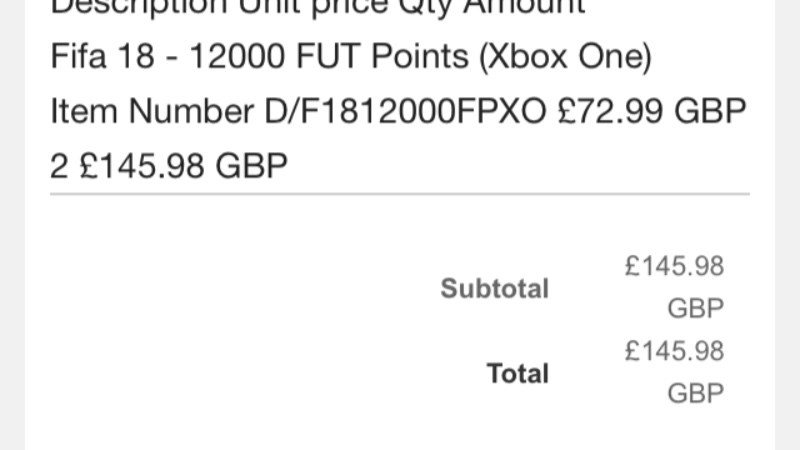Click the (Xbox One) platform text
The image size is (800, 450).
click(x=565, y=56)
